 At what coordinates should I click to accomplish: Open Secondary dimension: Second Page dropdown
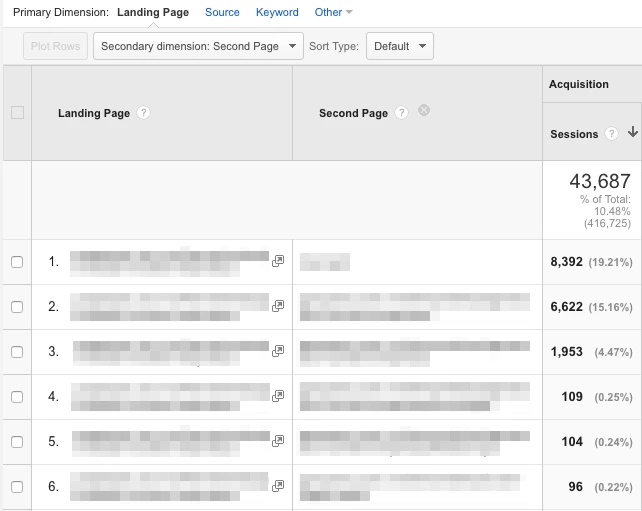tap(198, 46)
